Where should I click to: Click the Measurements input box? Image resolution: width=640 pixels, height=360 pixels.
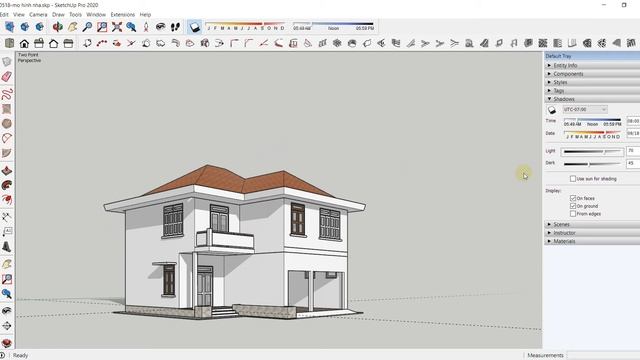pyautogui.click(x=603, y=356)
